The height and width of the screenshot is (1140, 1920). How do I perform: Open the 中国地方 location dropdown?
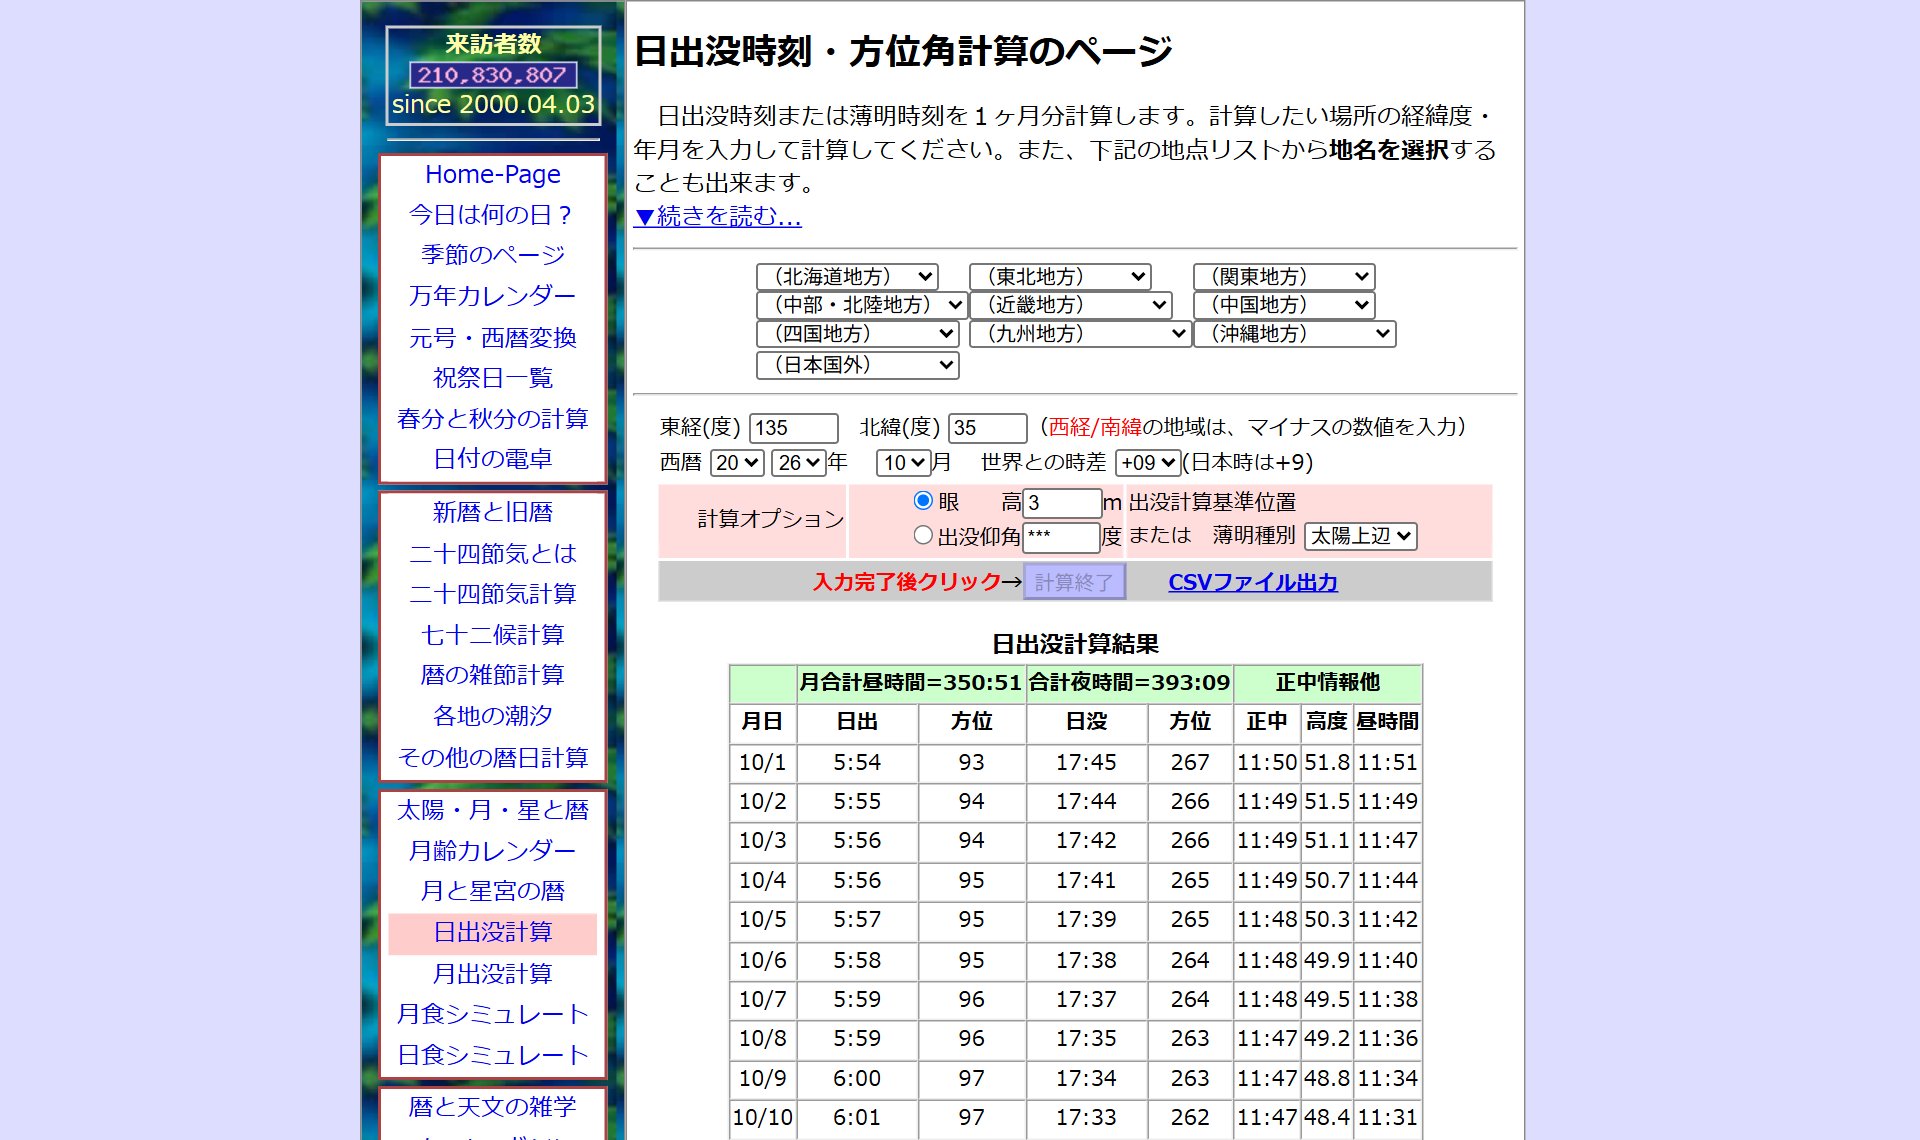click(x=1284, y=305)
